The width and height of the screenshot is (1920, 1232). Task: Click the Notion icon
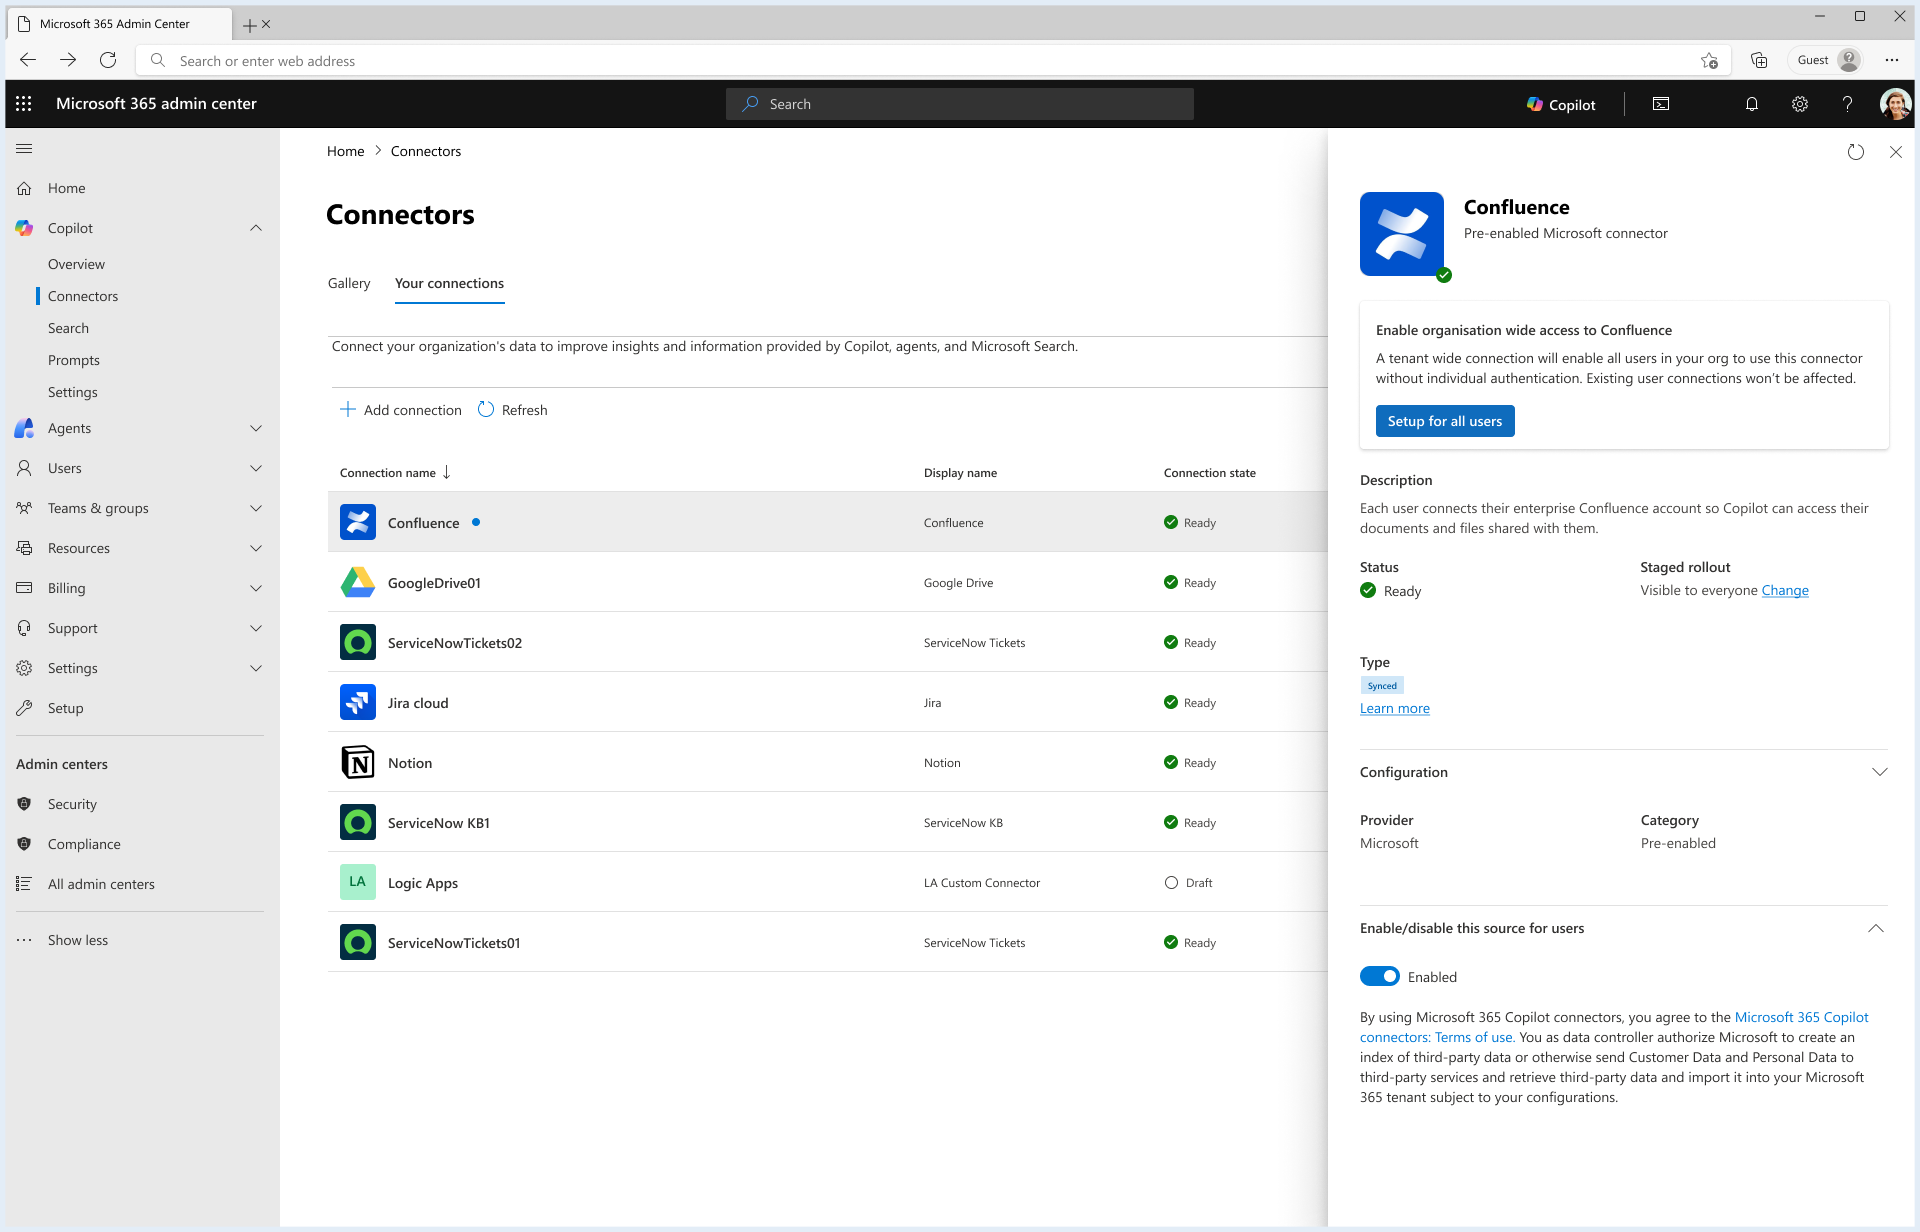(x=358, y=762)
